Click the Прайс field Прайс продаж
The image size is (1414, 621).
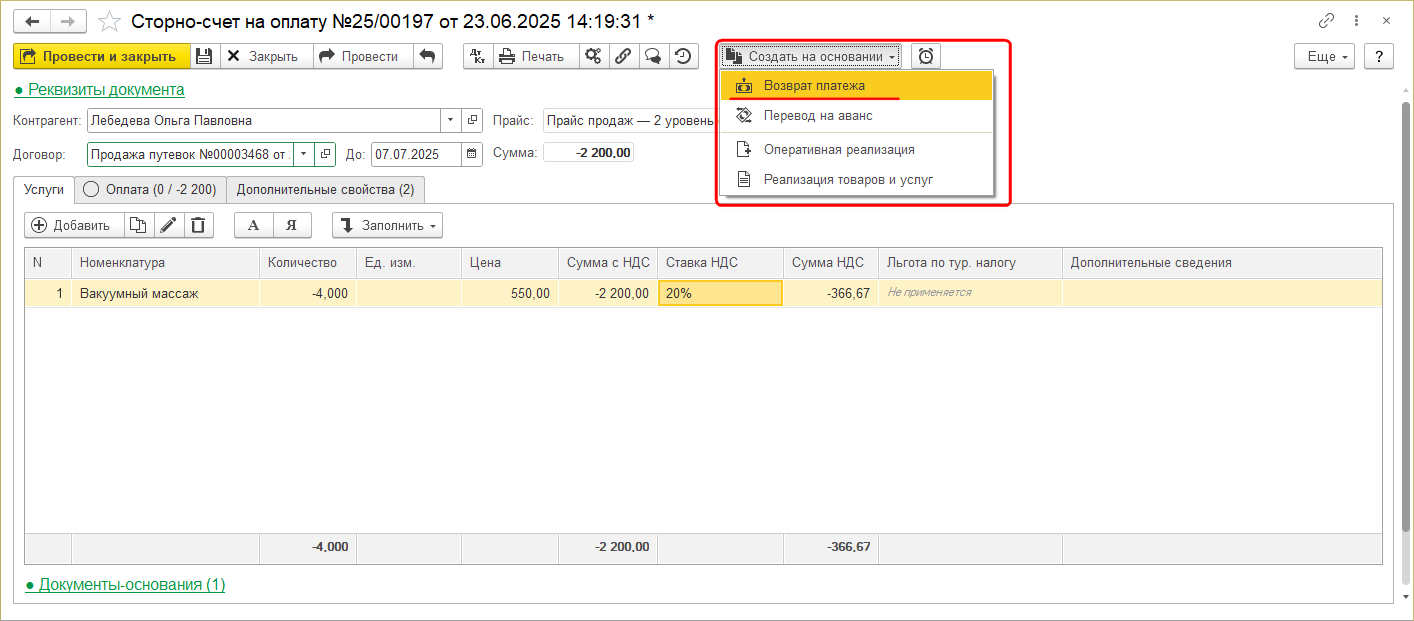[630, 120]
